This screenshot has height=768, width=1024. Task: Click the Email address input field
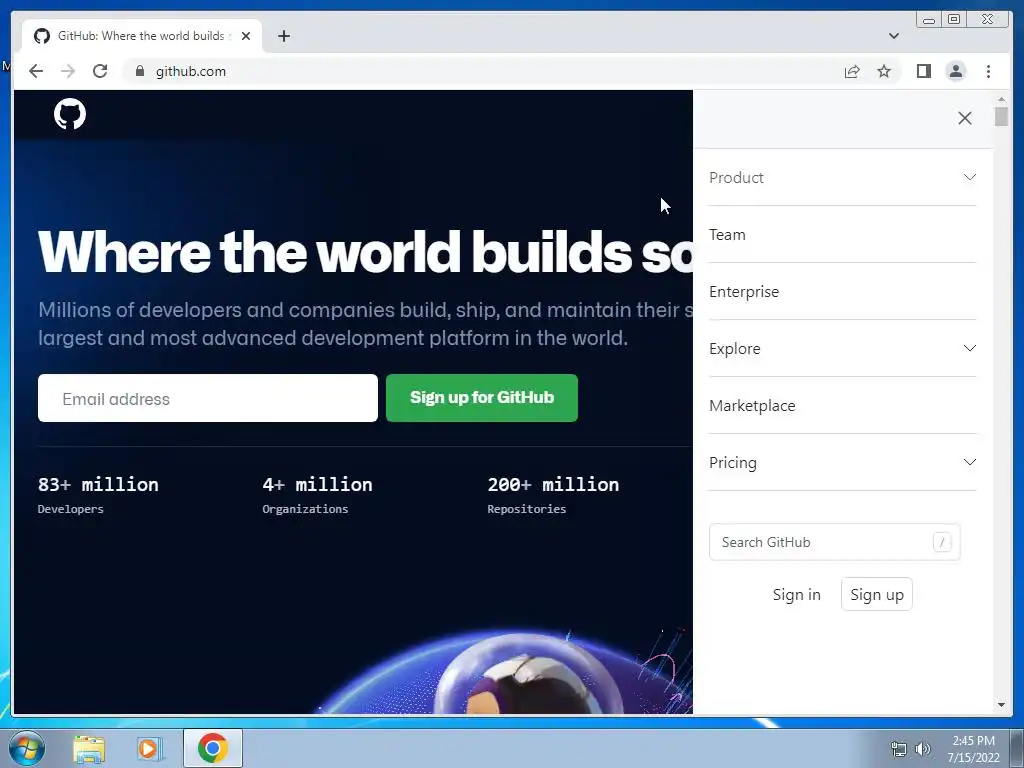[x=208, y=398]
